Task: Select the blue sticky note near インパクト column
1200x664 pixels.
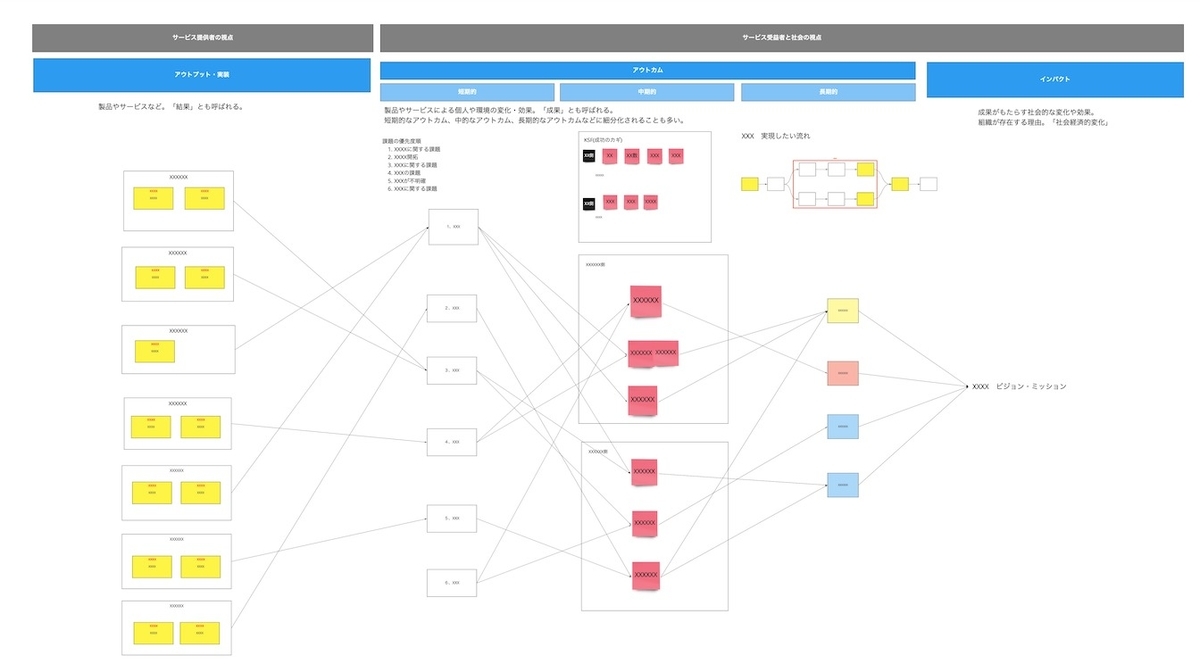Action: 843,426
